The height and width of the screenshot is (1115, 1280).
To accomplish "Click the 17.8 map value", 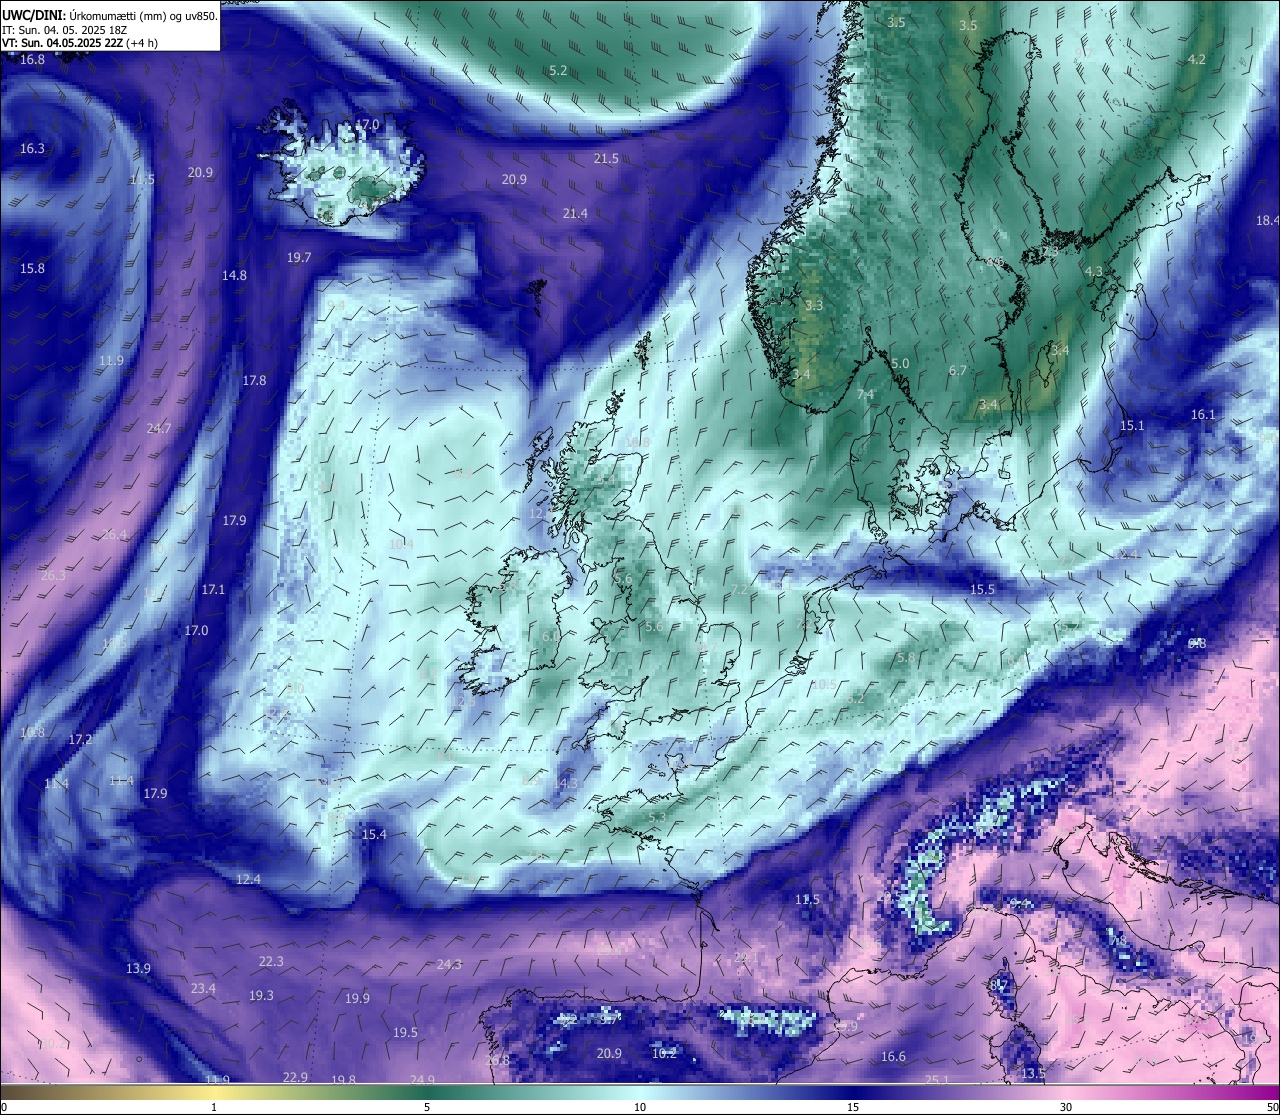I will pyautogui.click(x=254, y=381).
